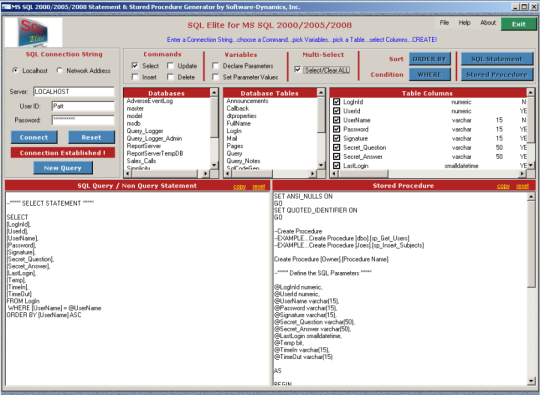Click the Databases list scroll down arrow
This screenshot has height=395, width=540.
point(214,165)
